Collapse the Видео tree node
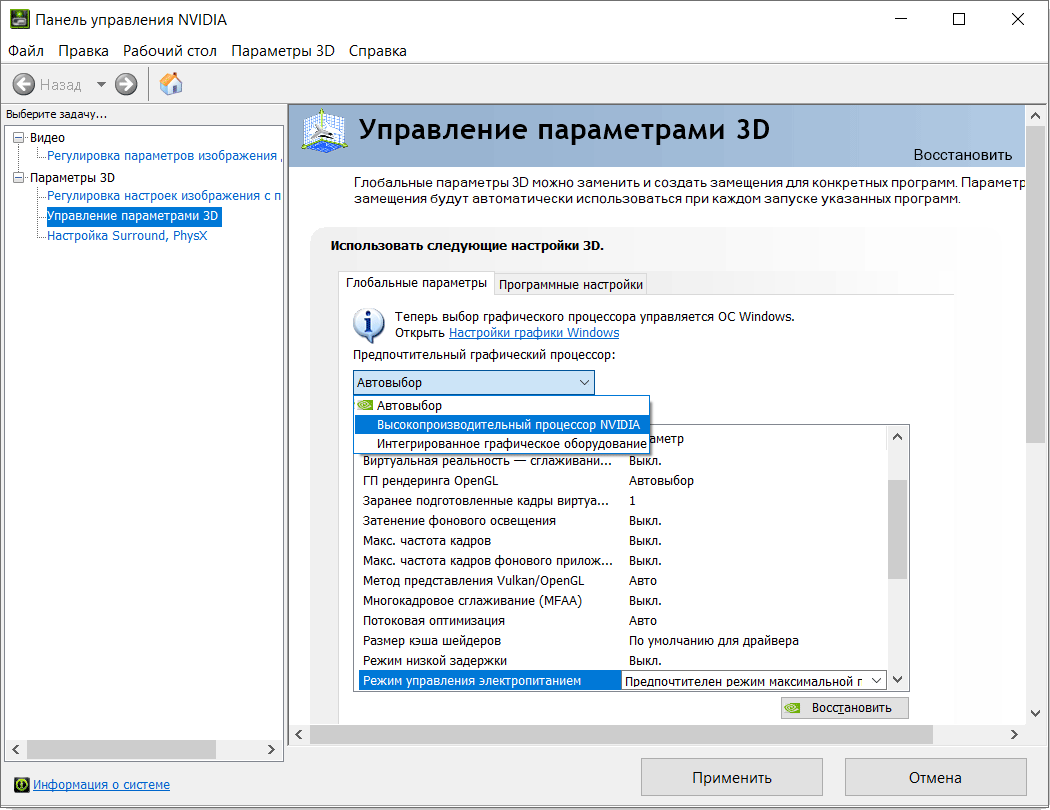Viewport: 1050px width, 810px height. 18,137
